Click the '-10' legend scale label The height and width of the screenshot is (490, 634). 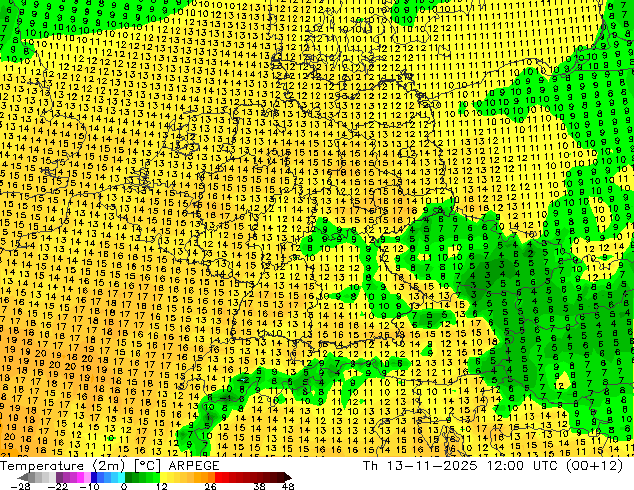tap(89, 486)
